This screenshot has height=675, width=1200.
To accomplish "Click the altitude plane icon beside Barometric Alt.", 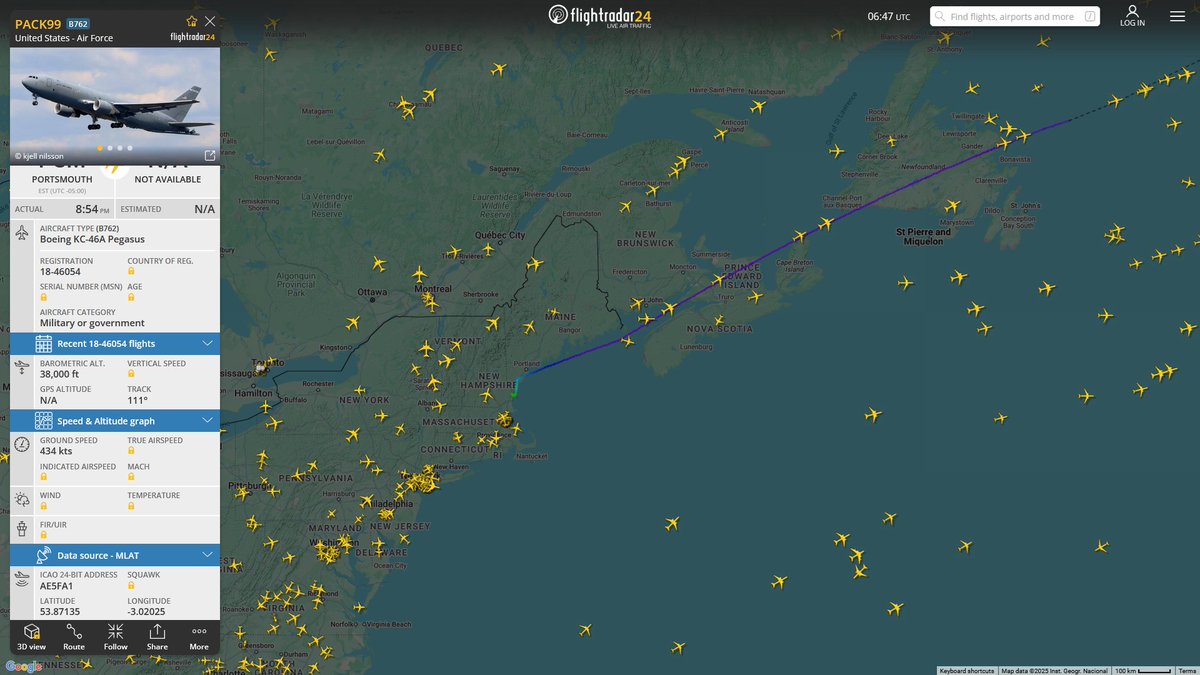I will coord(23,368).
